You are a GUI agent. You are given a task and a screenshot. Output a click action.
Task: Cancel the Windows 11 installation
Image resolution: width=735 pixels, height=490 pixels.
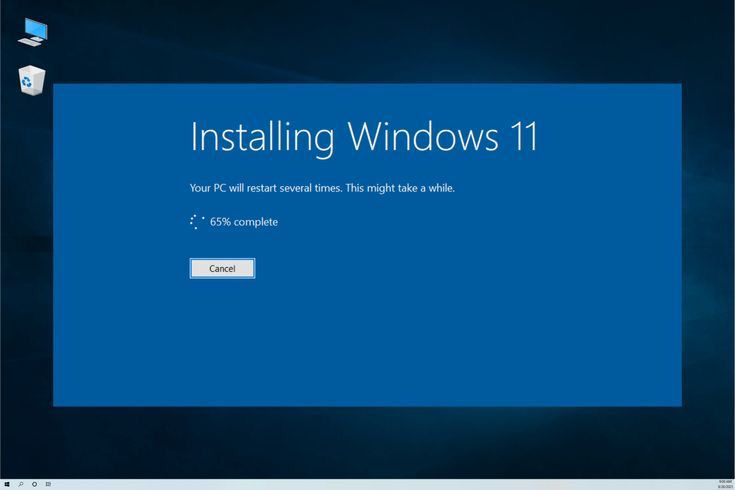222,268
